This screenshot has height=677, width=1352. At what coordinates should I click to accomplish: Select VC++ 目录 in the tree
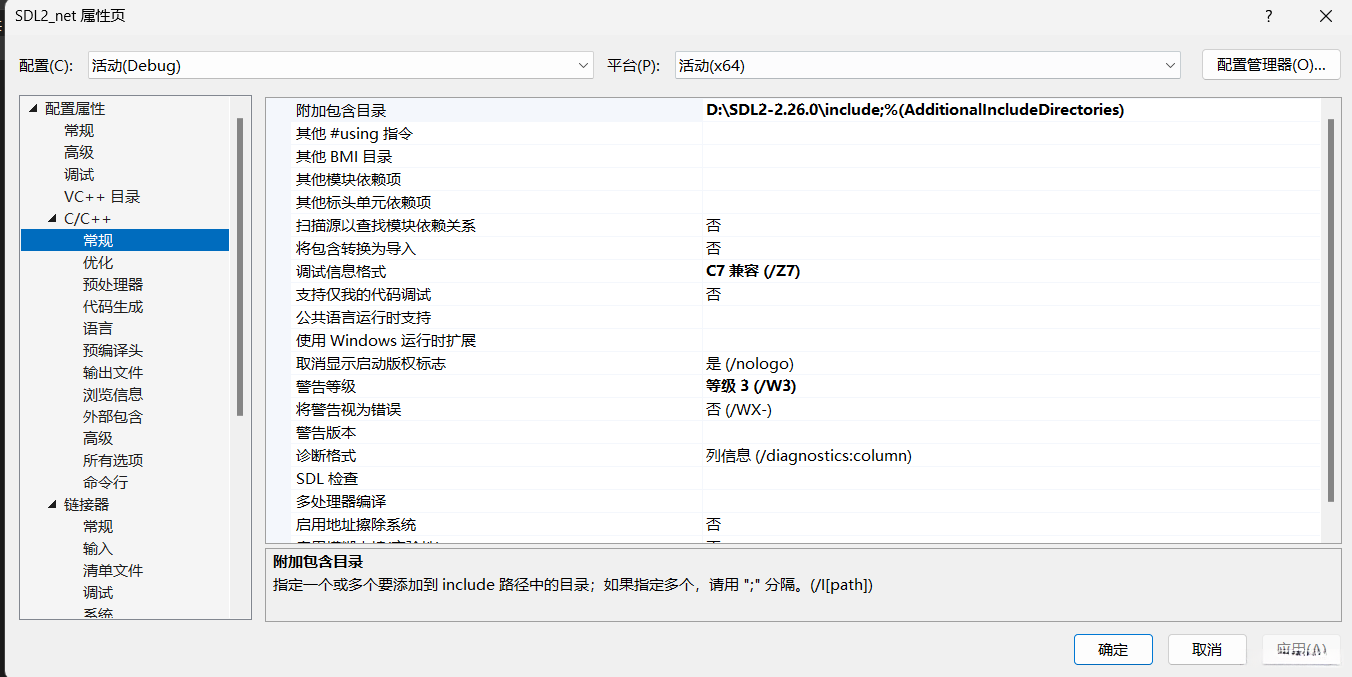102,197
